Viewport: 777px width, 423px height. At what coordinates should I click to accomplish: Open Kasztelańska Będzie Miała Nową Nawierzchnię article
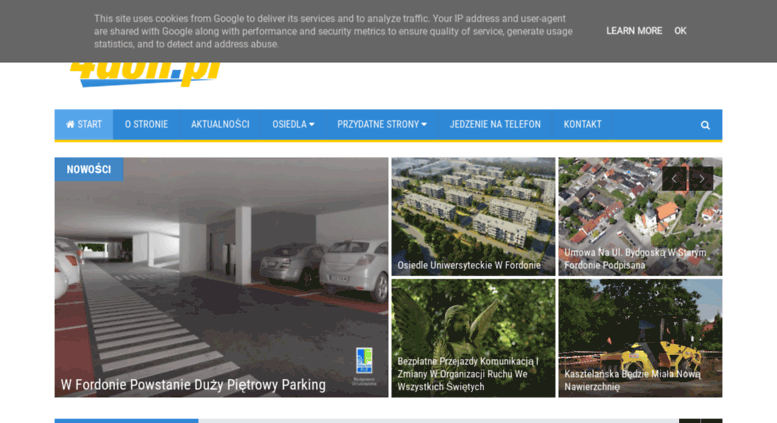640,338
